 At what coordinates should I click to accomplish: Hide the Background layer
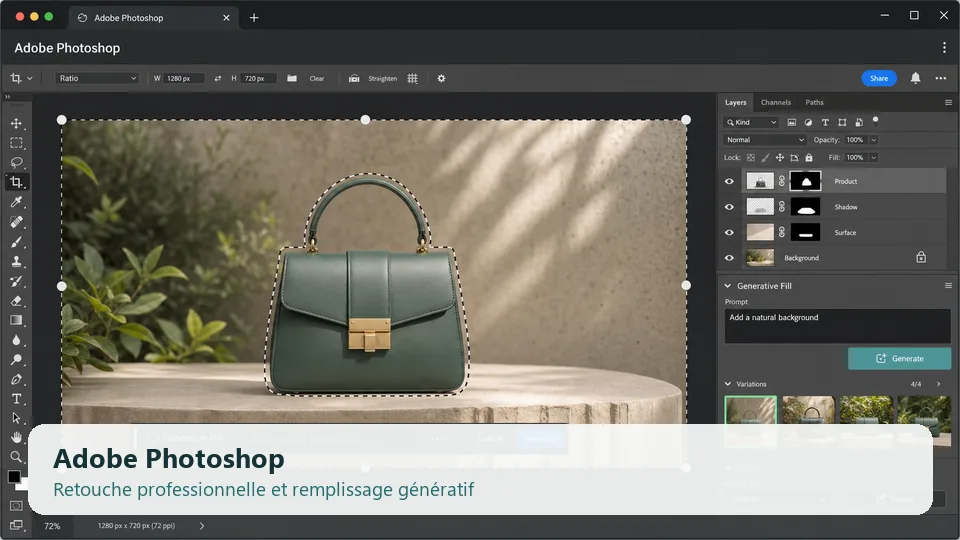(x=729, y=258)
